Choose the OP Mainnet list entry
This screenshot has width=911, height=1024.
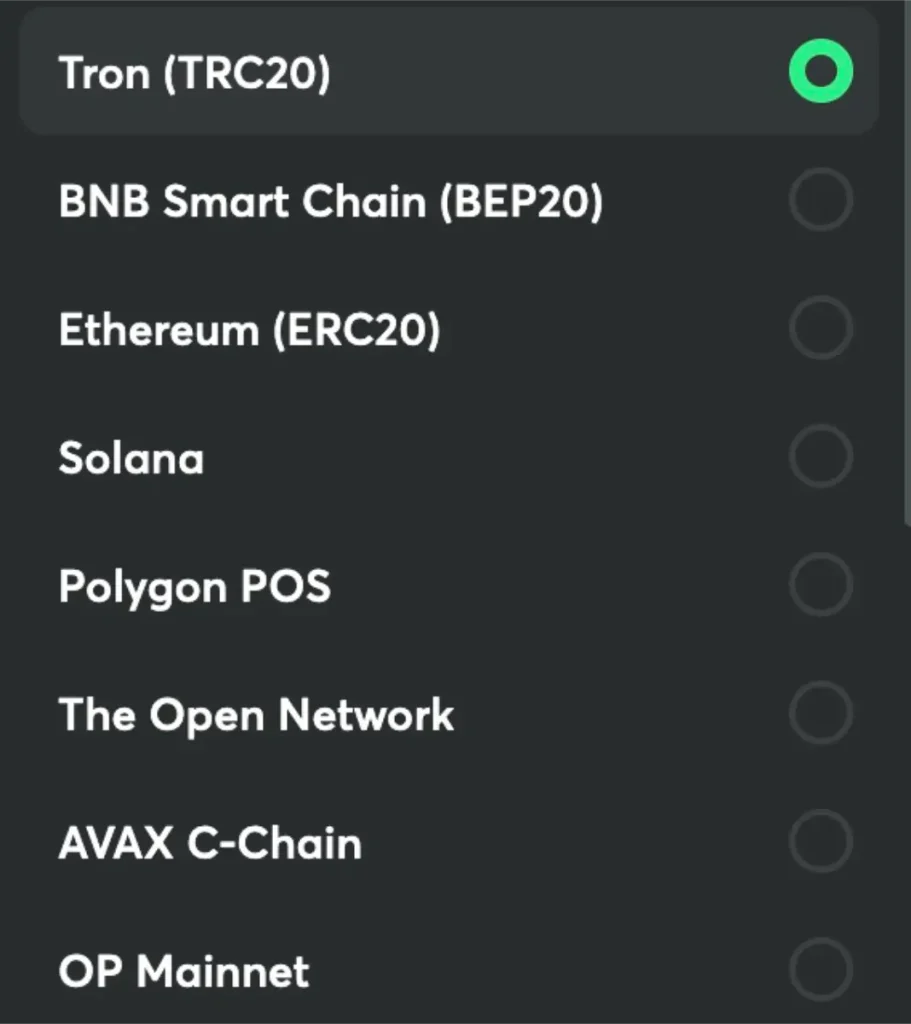tap(450, 968)
